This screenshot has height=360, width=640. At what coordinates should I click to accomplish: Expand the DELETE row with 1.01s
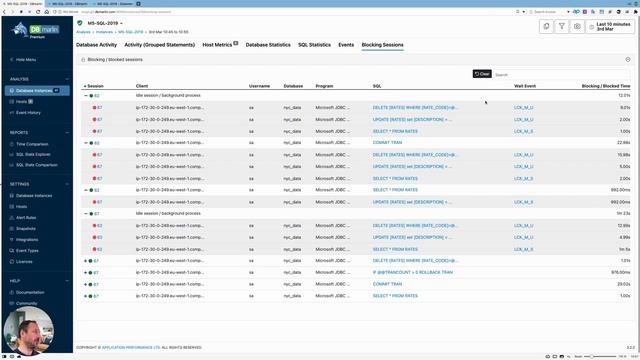click(85, 261)
